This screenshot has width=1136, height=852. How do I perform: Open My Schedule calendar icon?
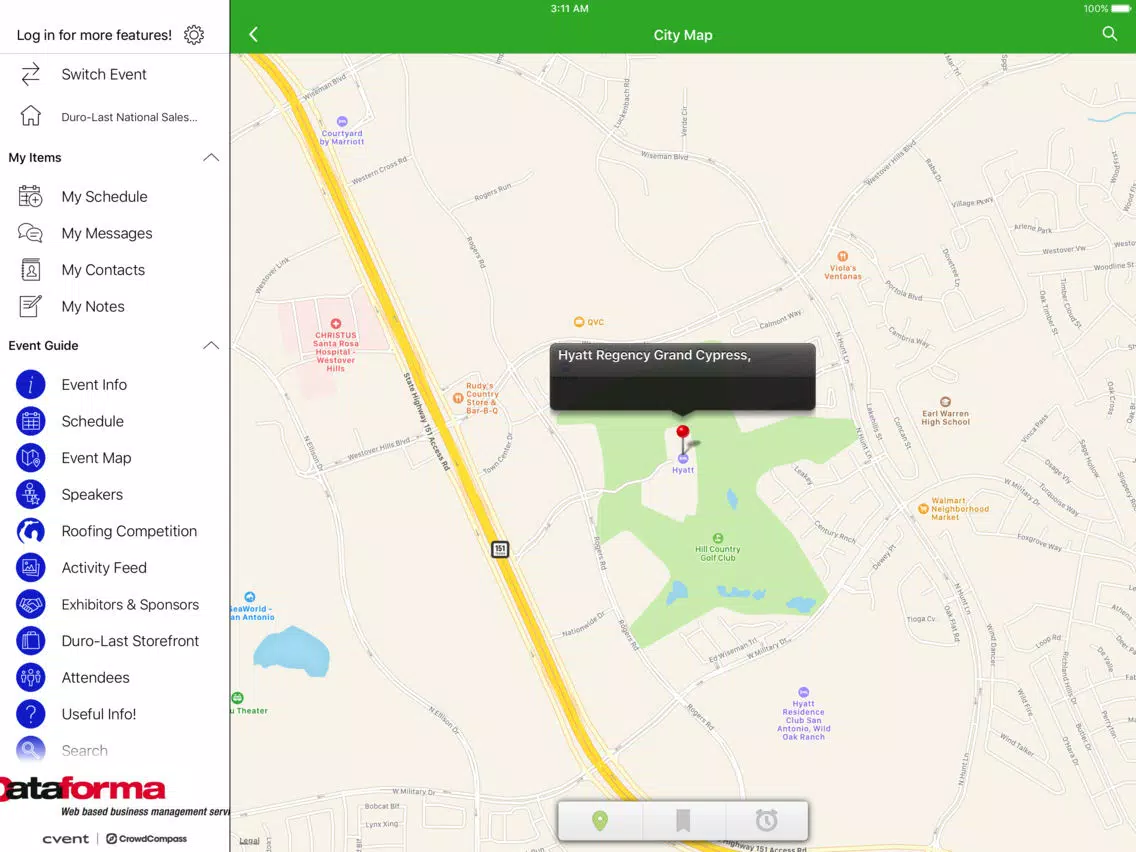click(30, 196)
